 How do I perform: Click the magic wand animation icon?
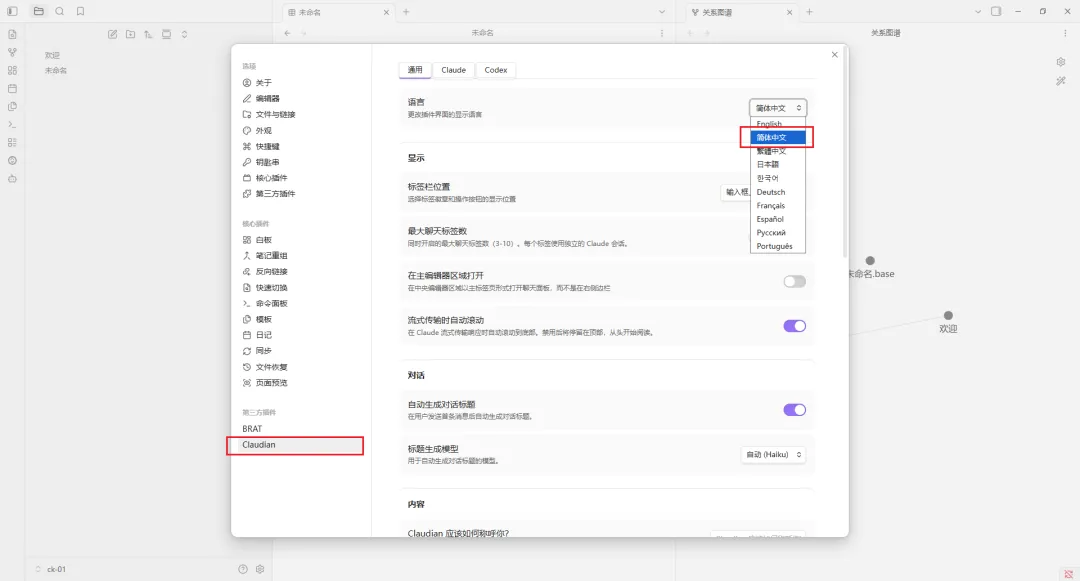coord(1061,81)
